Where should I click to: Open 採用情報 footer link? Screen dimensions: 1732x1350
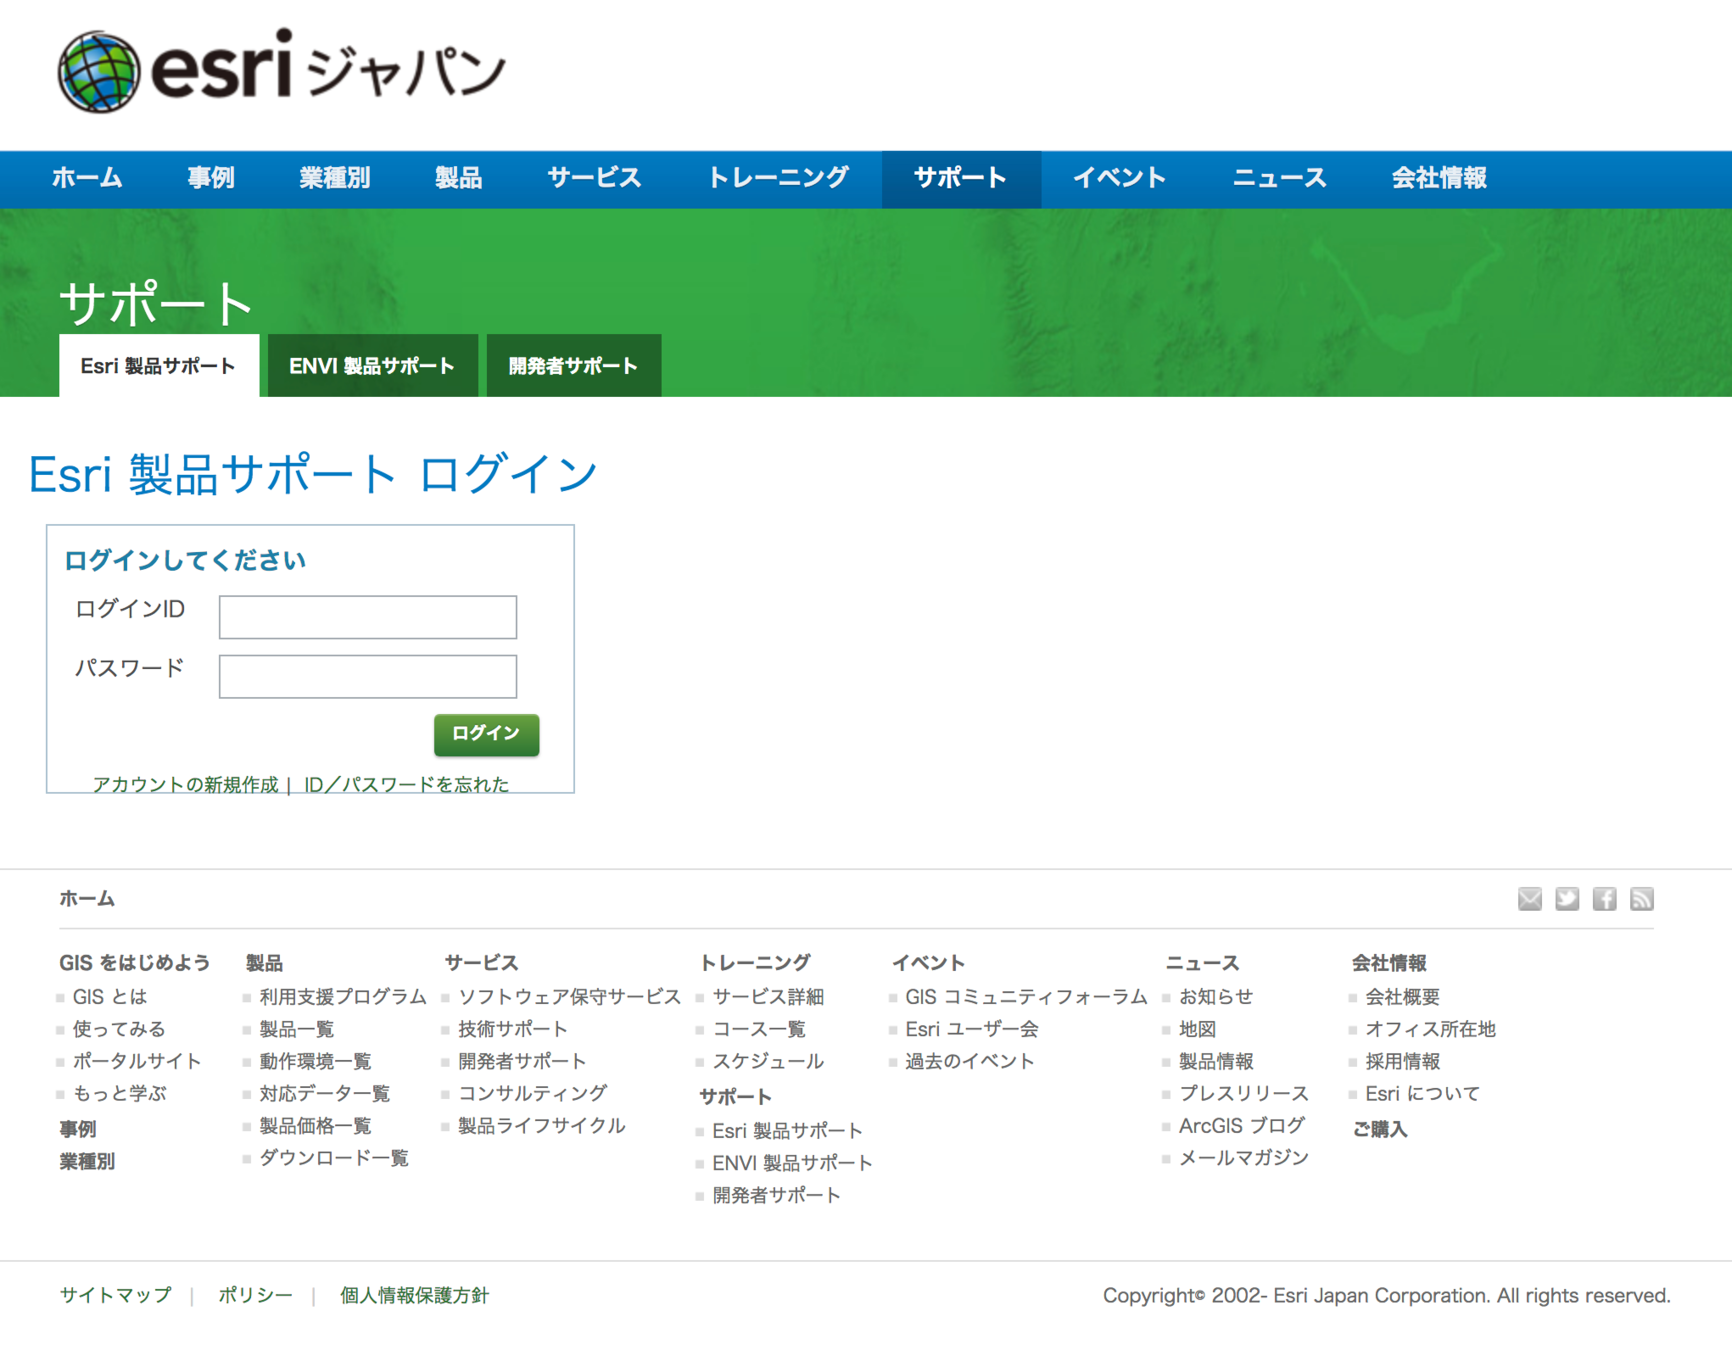tap(1402, 1061)
